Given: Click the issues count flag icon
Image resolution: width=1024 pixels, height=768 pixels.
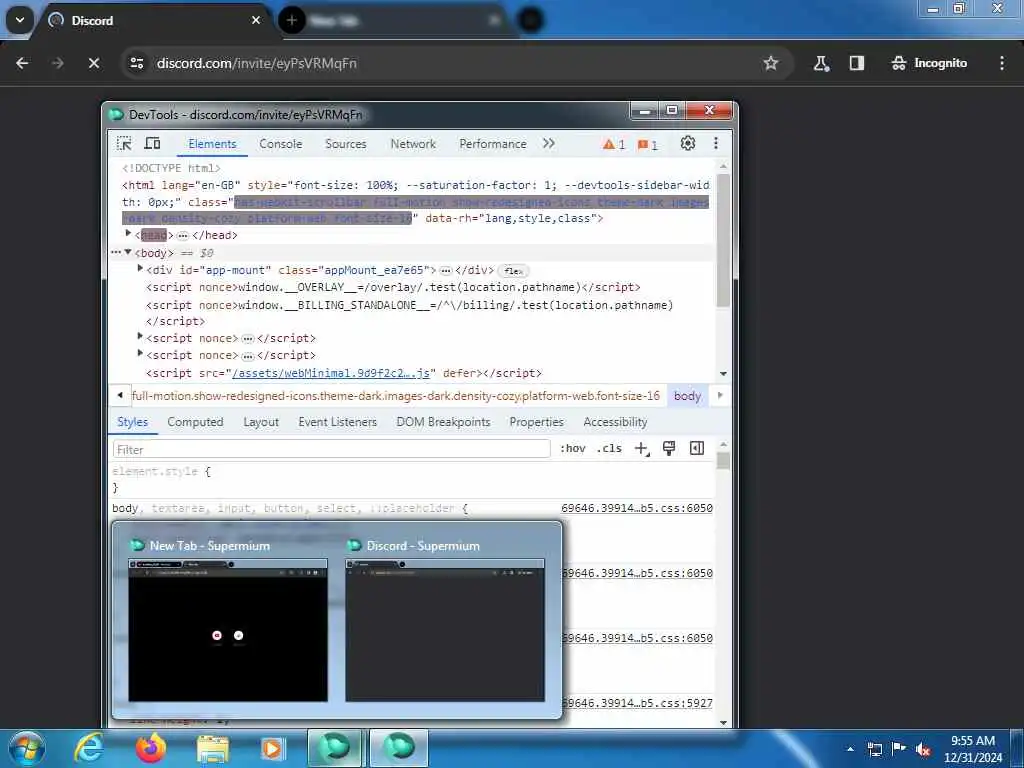Looking at the screenshot, I should point(647,145).
